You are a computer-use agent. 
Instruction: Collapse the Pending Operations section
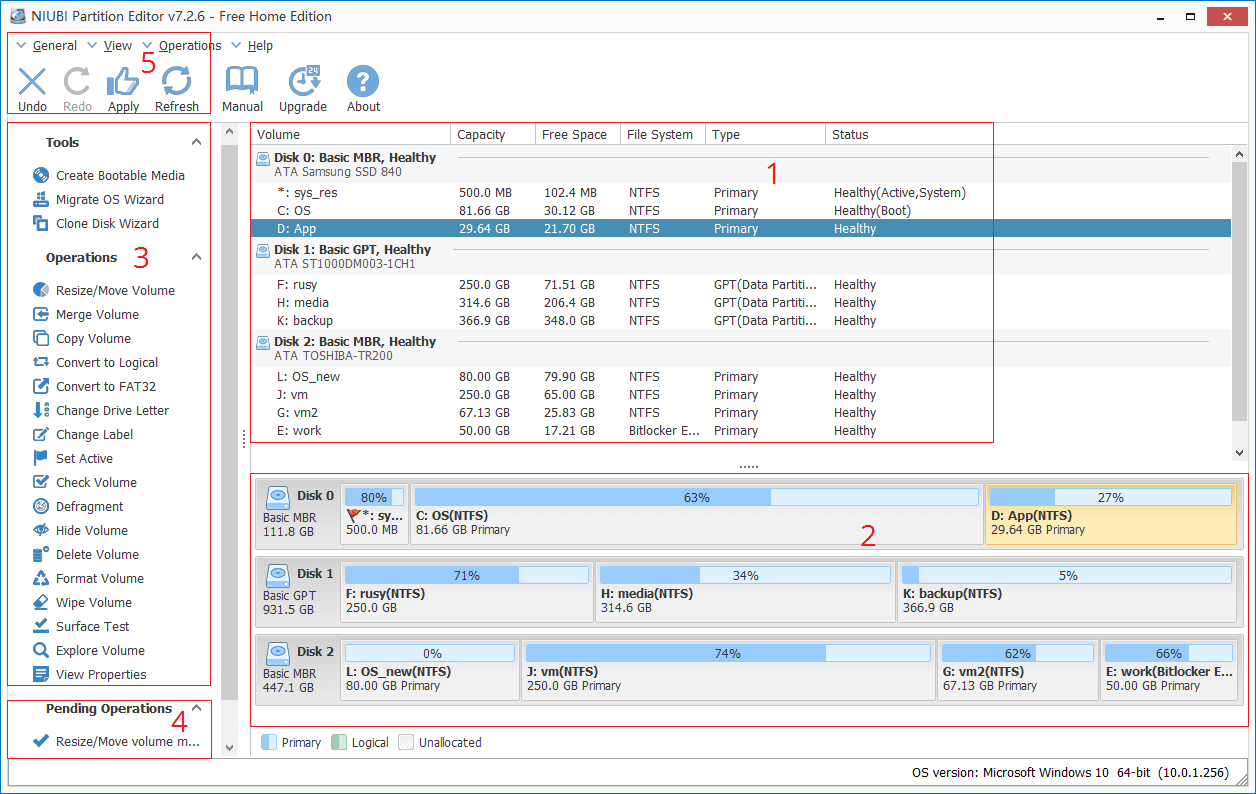coord(197,708)
